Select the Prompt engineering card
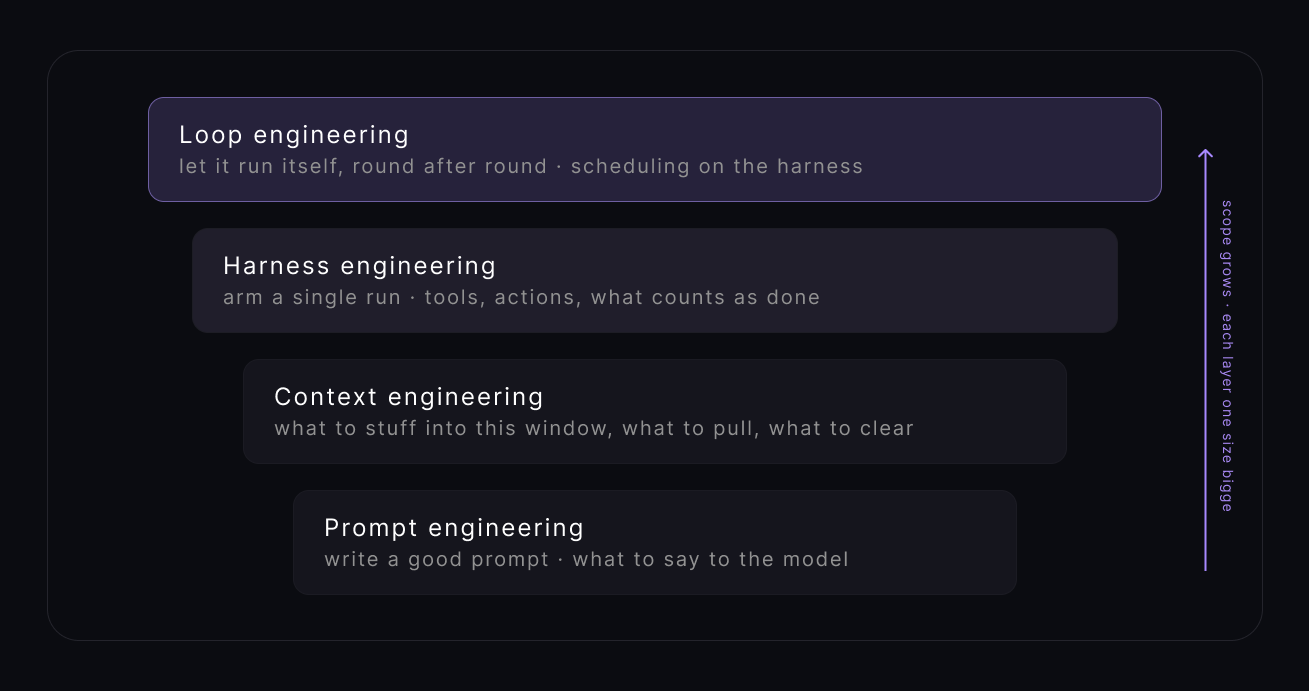The width and height of the screenshot is (1309, 691). [x=655, y=543]
